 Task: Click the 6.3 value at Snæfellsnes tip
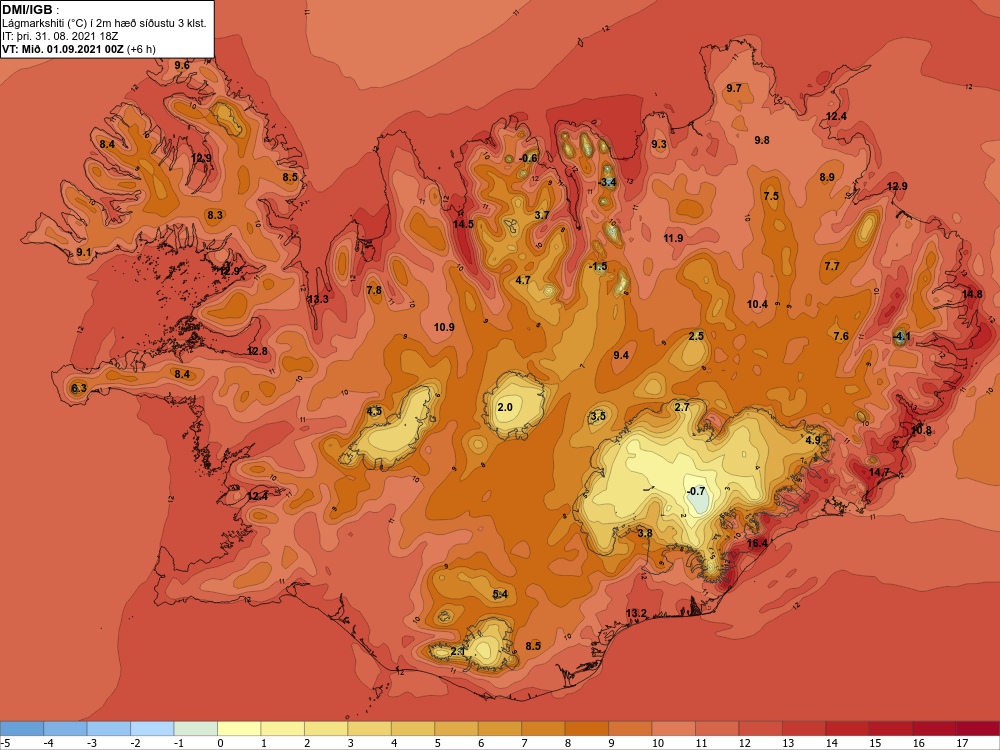point(78,388)
